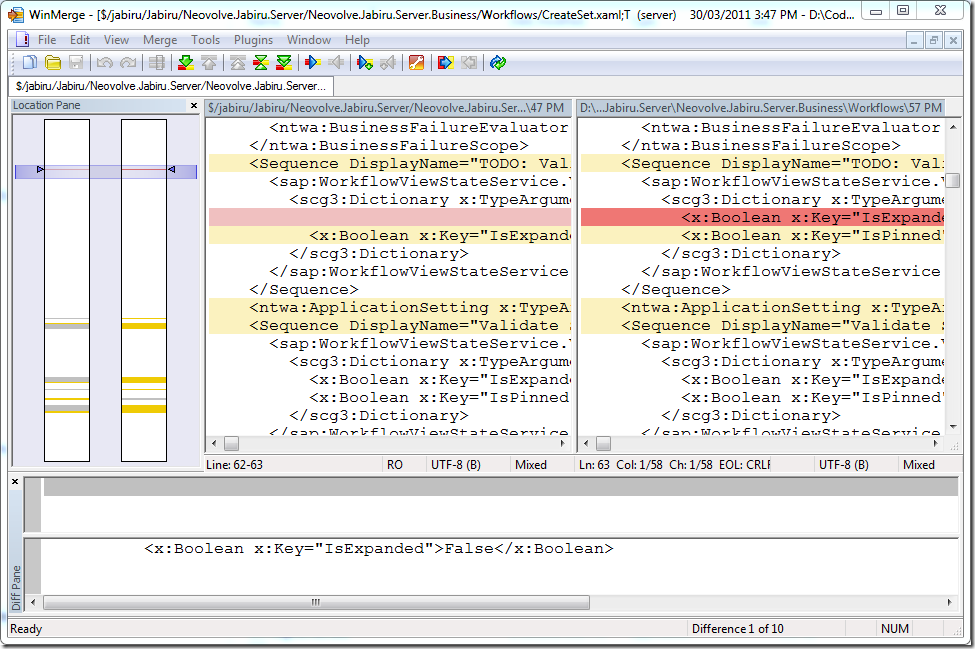The width and height of the screenshot is (975, 649).
Task: Copy all differences to the right
Action: [x=445, y=63]
